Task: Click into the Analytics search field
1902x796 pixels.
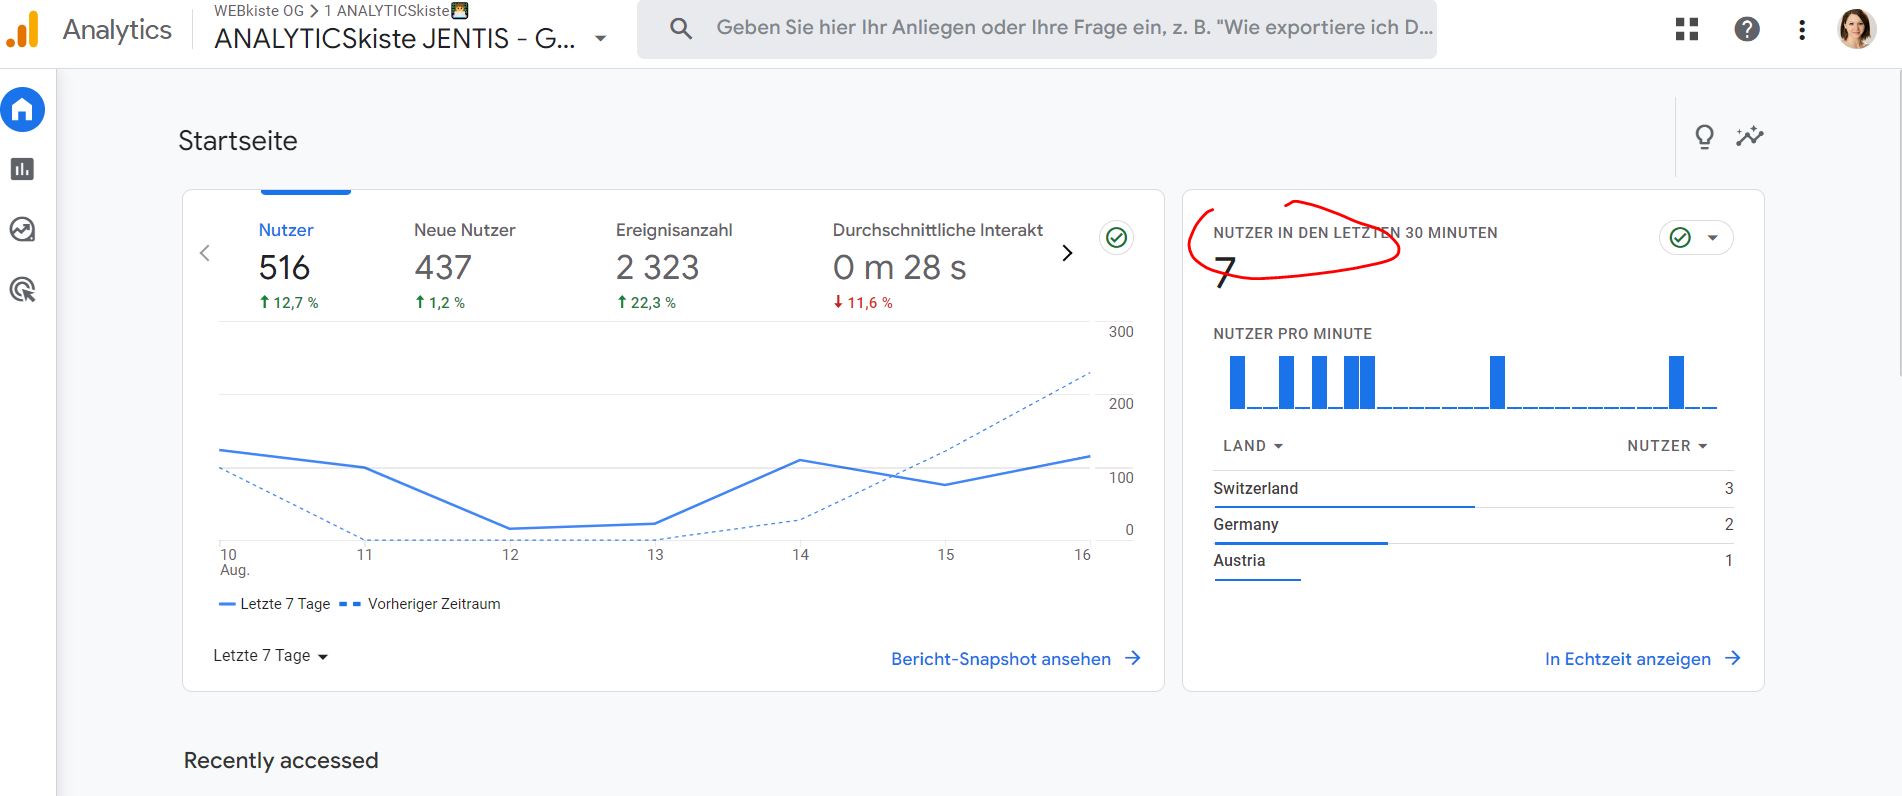Action: [1070, 28]
